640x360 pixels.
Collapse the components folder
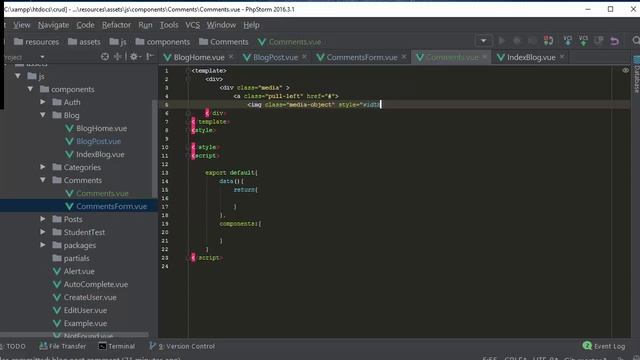(x=31, y=89)
